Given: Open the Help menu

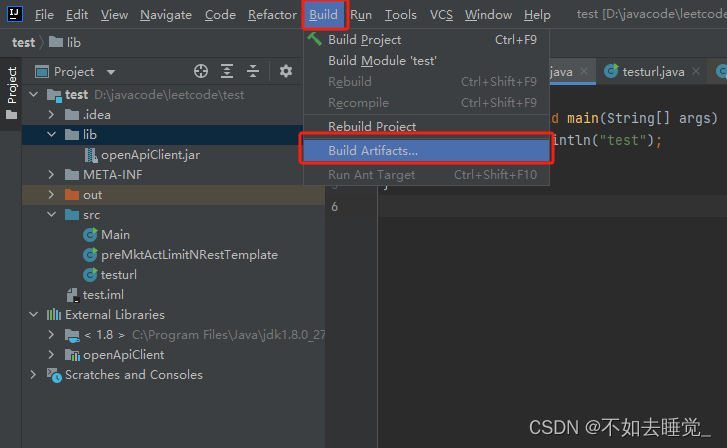Looking at the screenshot, I should click(537, 15).
